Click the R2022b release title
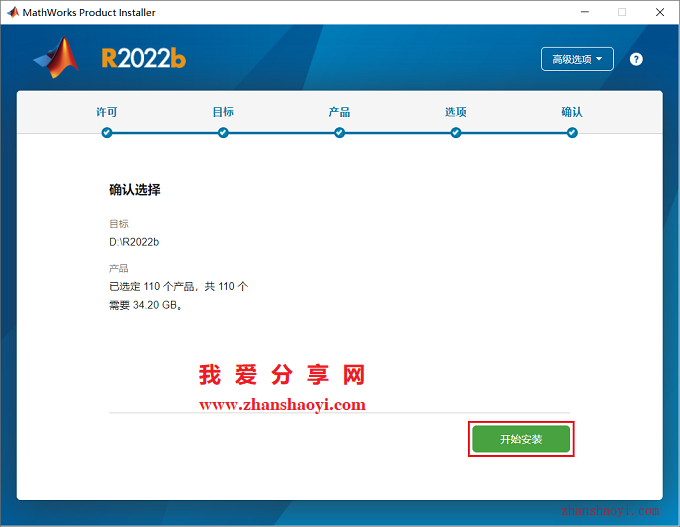The width and height of the screenshot is (680, 527). [x=144, y=59]
